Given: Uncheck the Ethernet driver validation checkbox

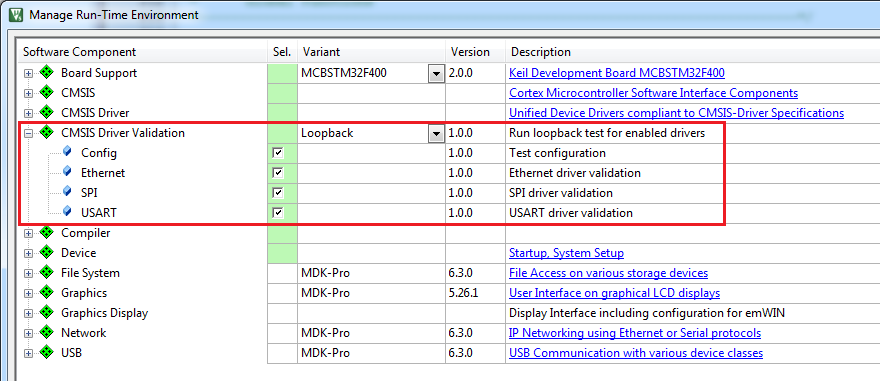Looking at the screenshot, I should tap(277, 173).
